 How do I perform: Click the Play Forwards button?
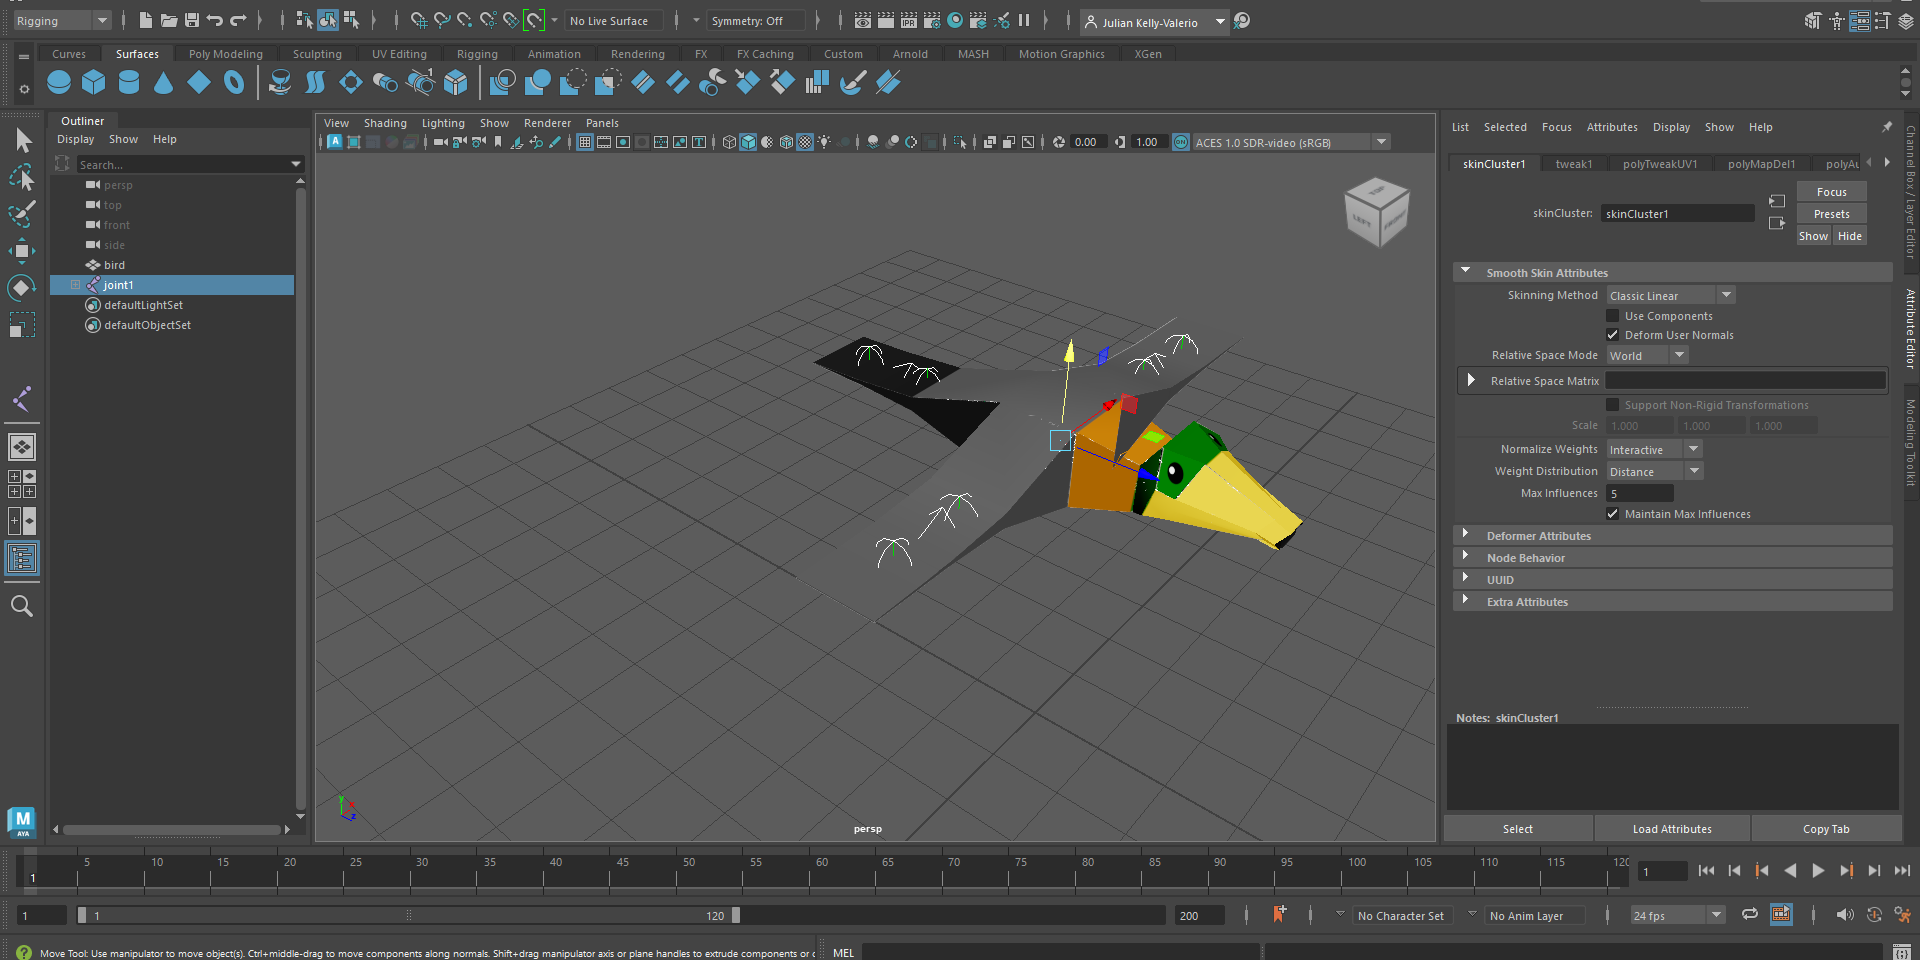pyautogui.click(x=1818, y=871)
